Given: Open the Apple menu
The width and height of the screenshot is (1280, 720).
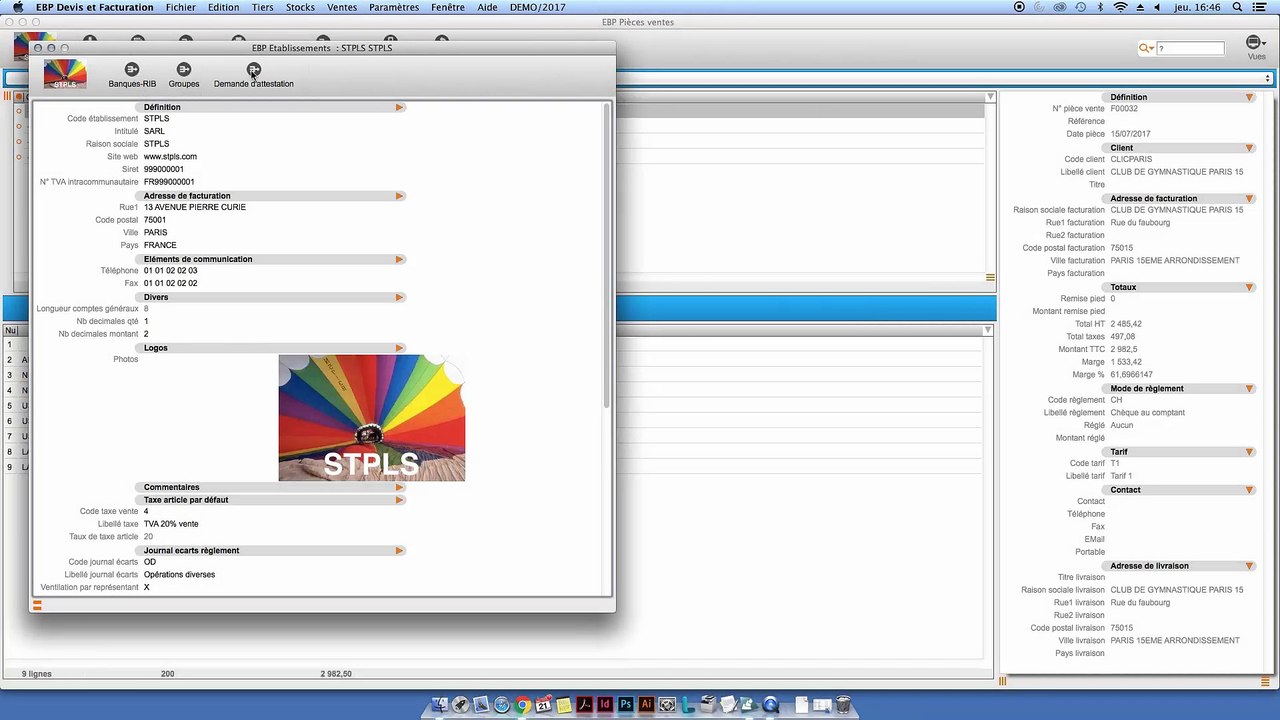Looking at the screenshot, I should pyautogui.click(x=17, y=7).
